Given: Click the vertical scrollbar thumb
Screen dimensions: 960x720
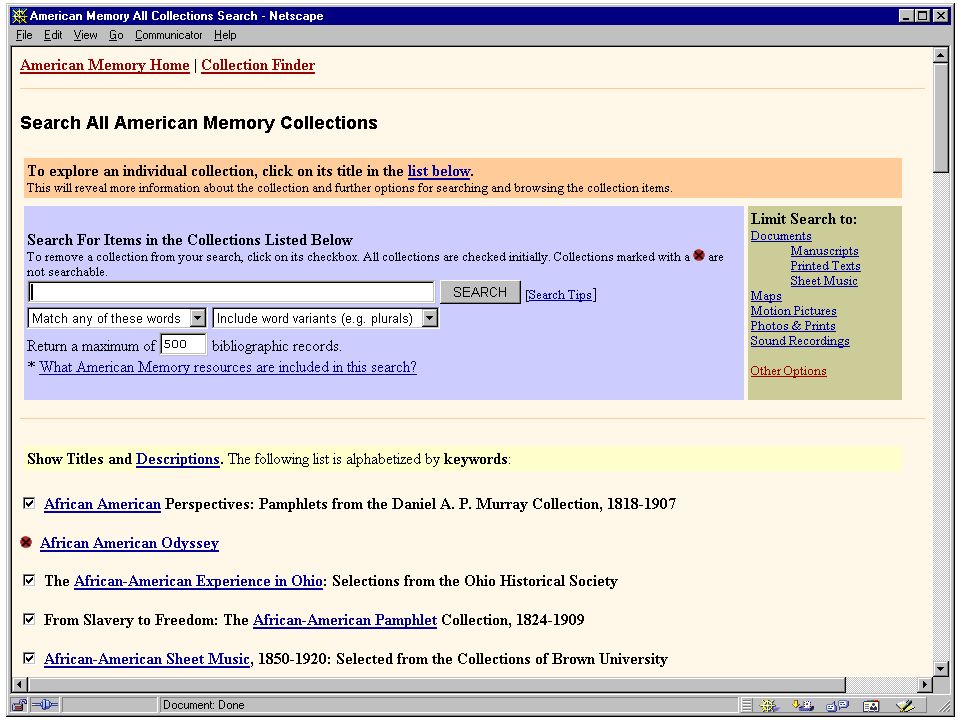Looking at the screenshot, I should pos(941,118).
